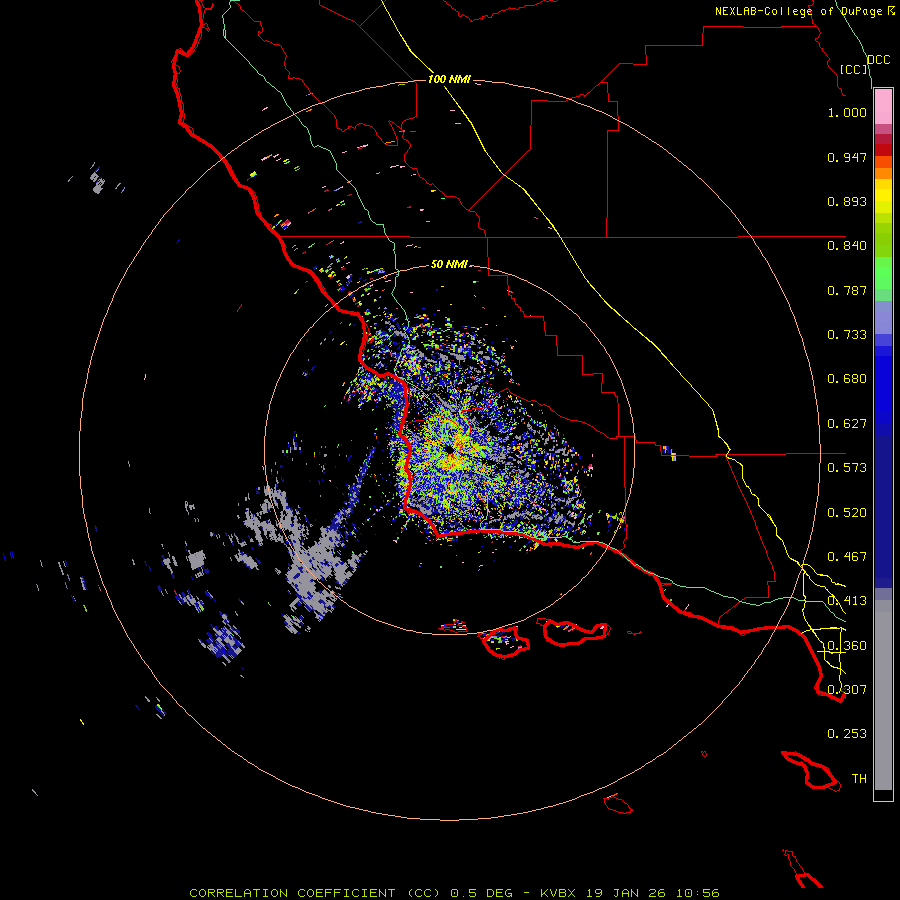Click the 0.253 color scale value

tap(847, 734)
